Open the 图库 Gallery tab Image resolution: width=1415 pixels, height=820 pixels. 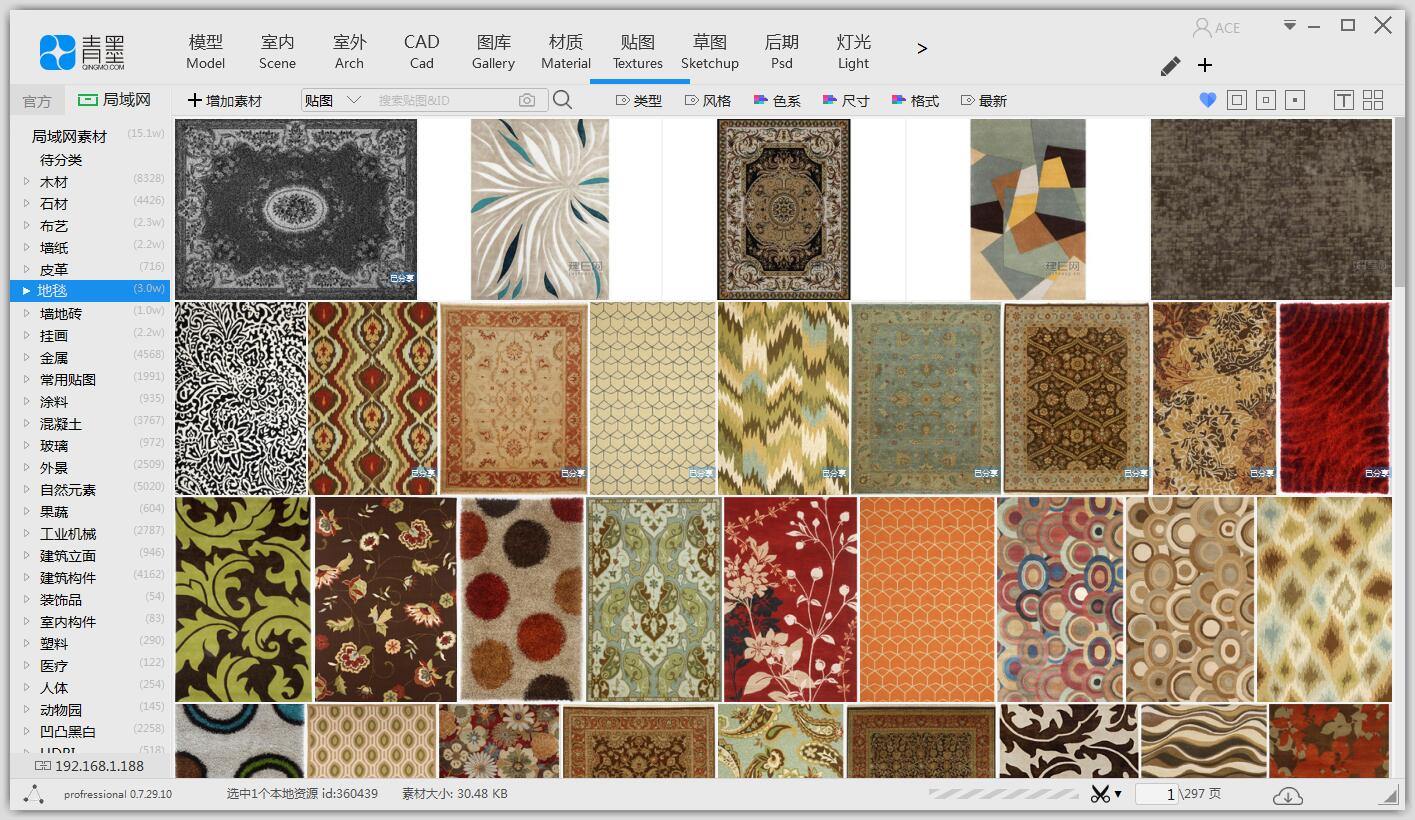coord(493,51)
